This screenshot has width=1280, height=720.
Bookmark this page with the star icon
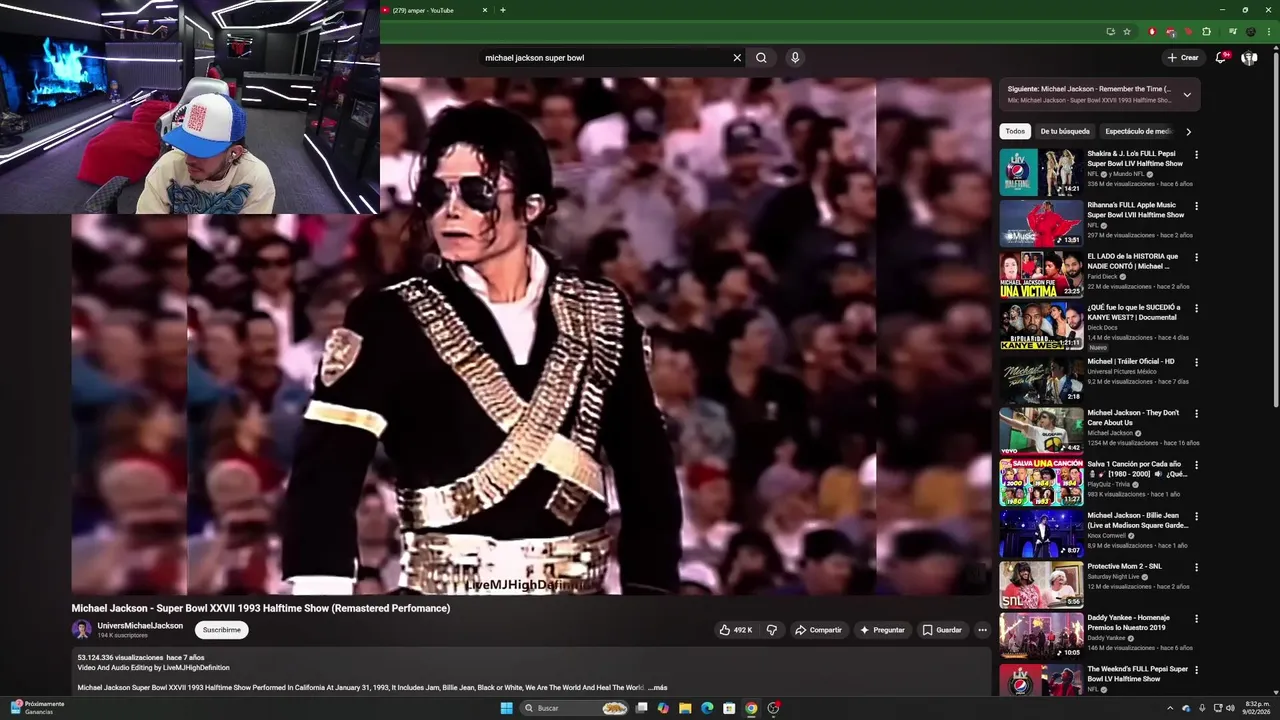pyautogui.click(x=1127, y=32)
